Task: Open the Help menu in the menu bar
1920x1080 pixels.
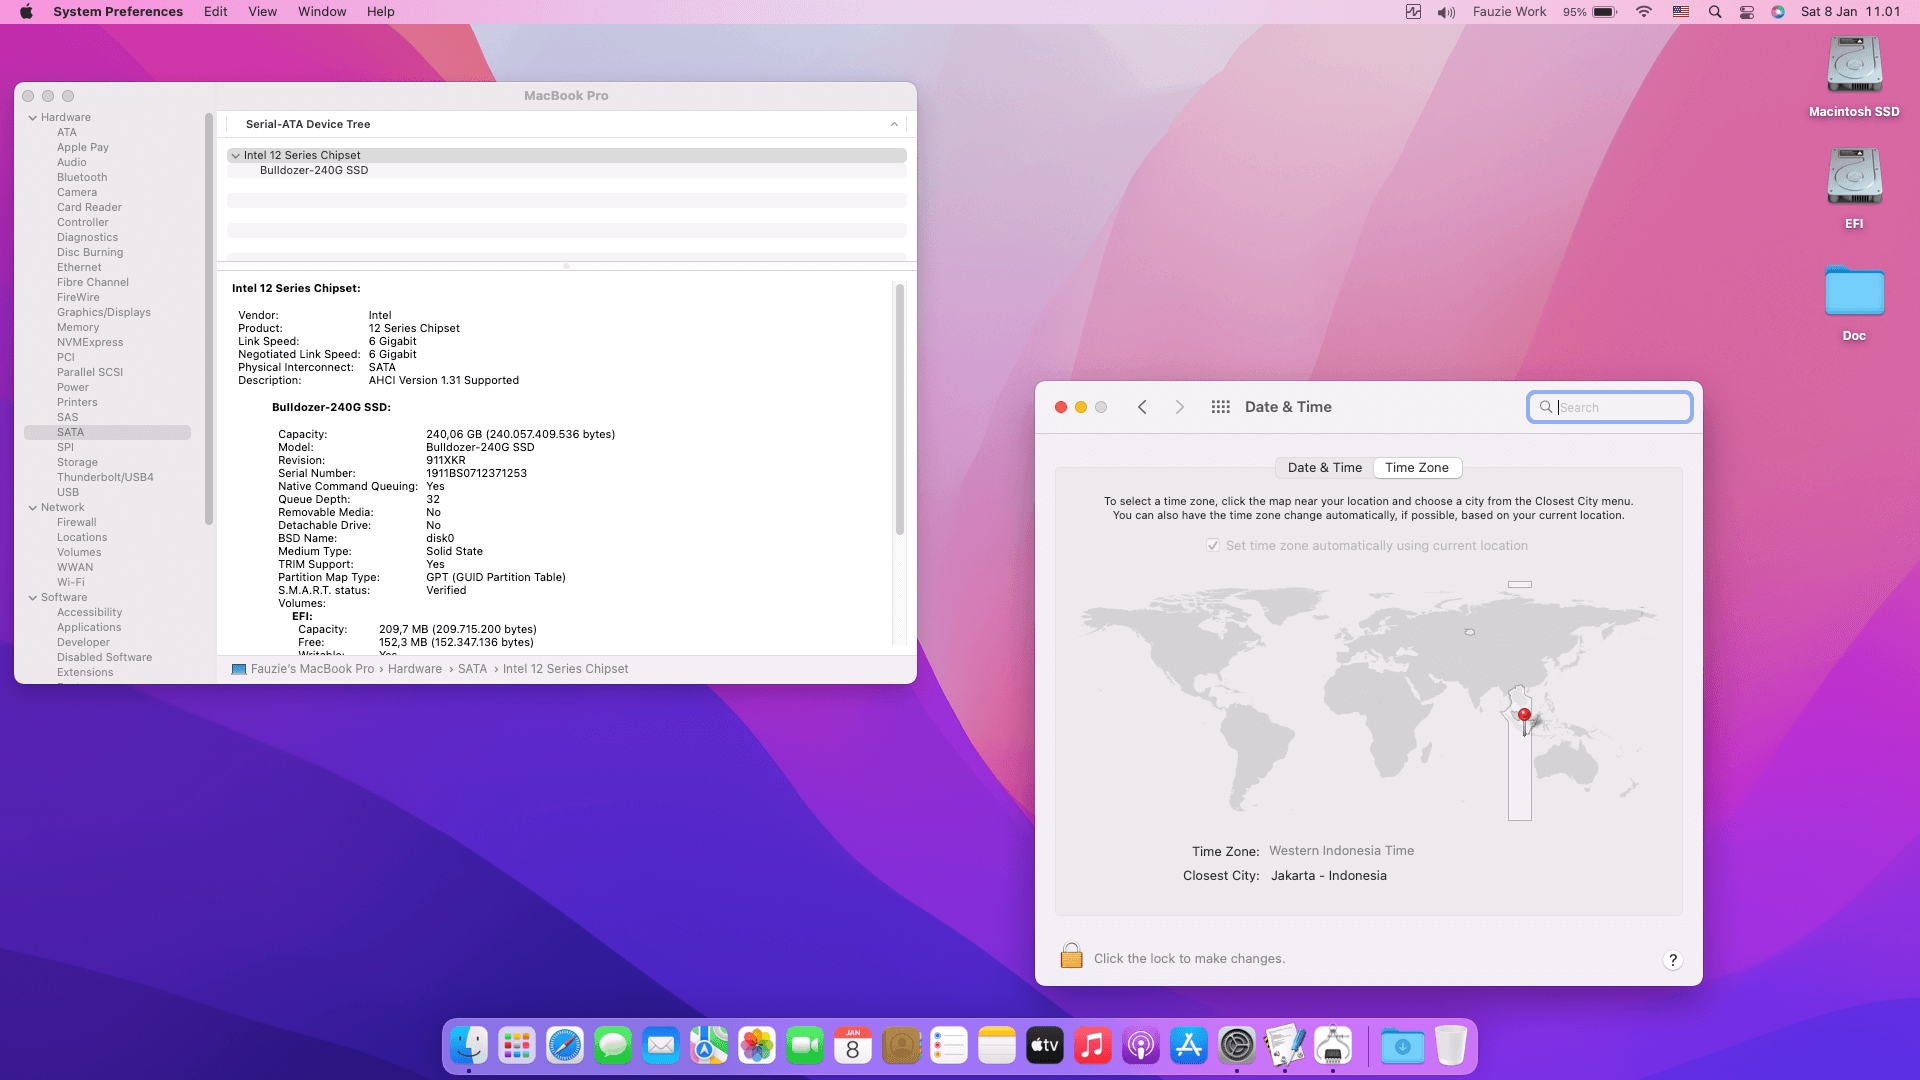Action: coord(381,12)
